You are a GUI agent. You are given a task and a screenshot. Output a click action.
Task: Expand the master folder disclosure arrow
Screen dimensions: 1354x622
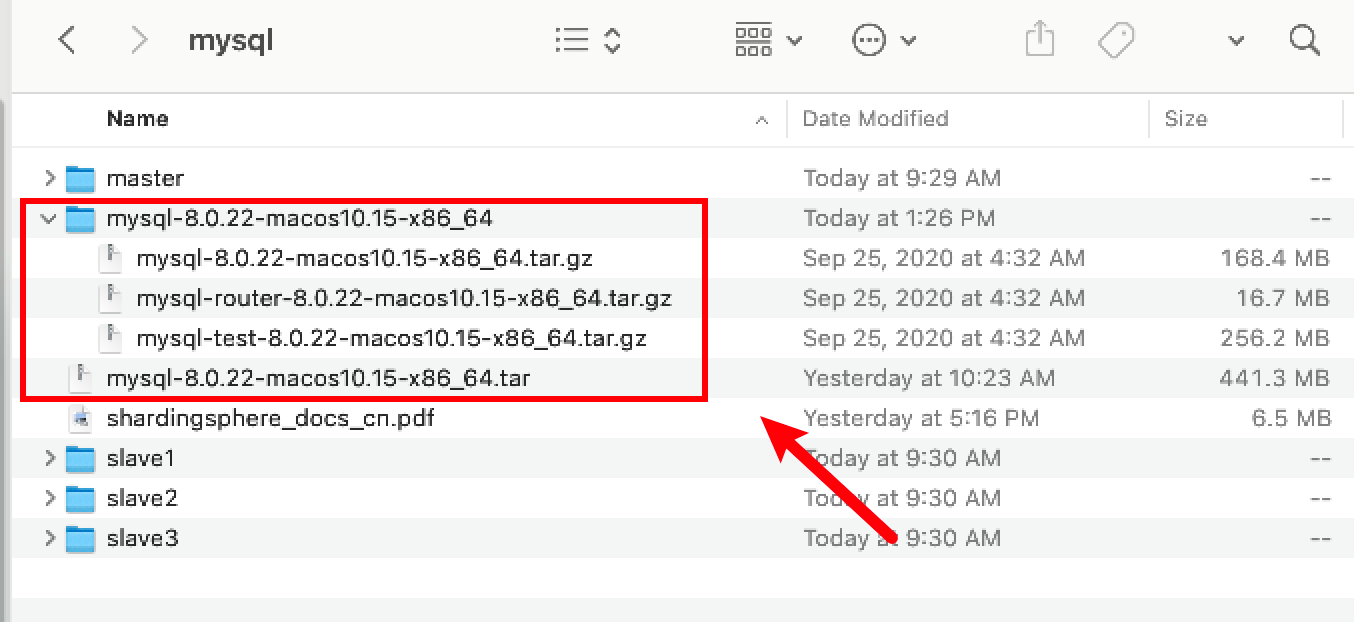point(49,178)
